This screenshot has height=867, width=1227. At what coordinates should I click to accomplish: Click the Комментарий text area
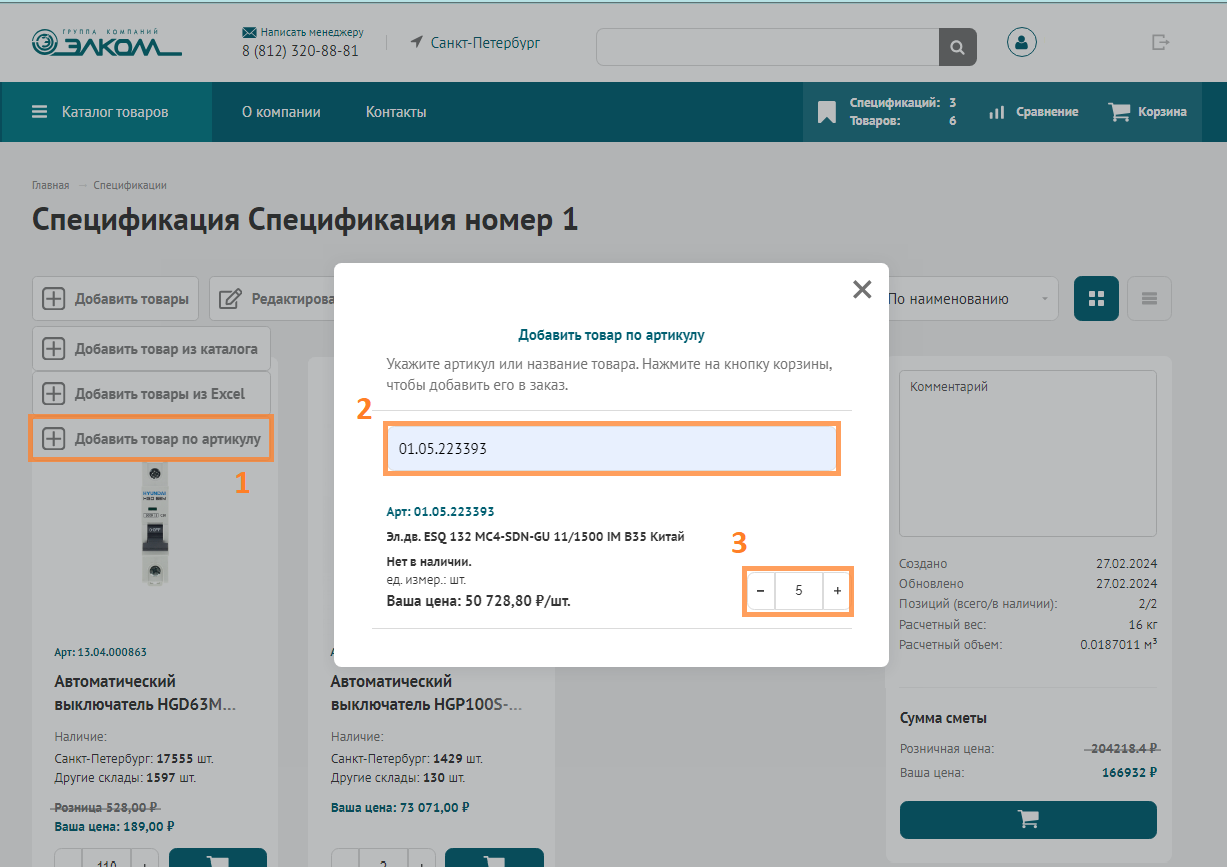pyautogui.click(x=1027, y=454)
